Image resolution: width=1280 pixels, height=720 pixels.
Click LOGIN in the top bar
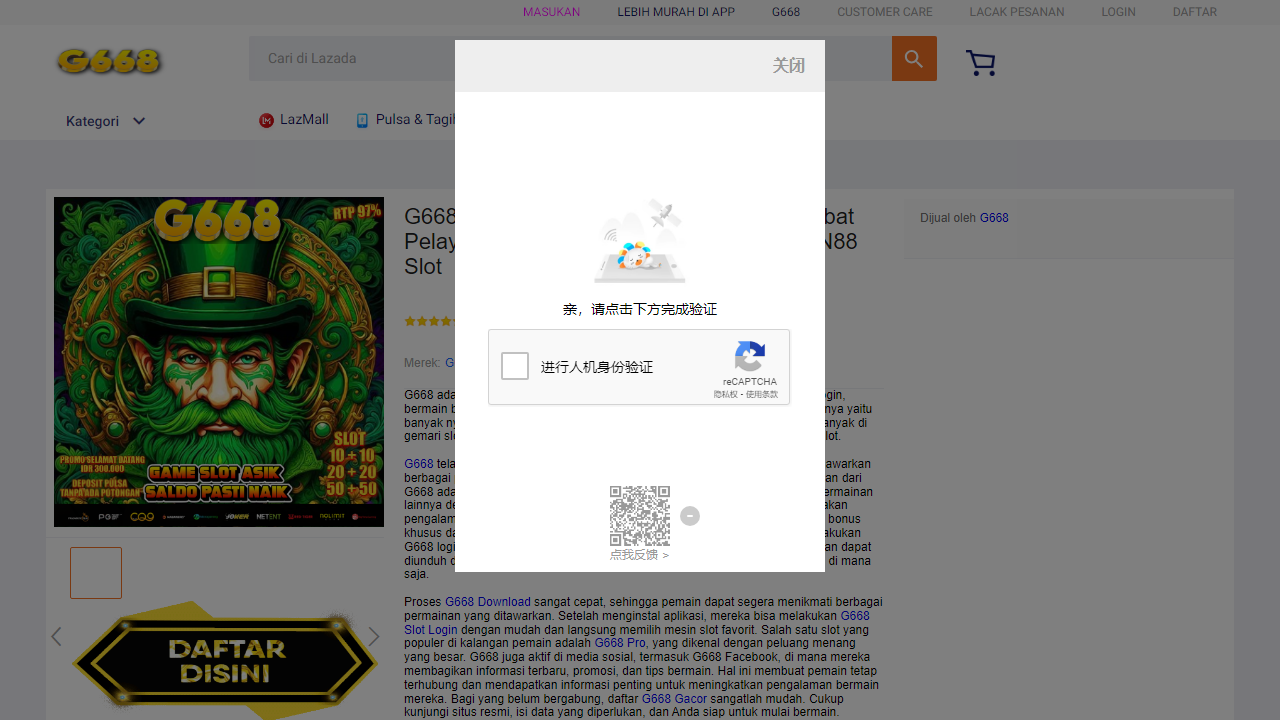click(x=1118, y=12)
